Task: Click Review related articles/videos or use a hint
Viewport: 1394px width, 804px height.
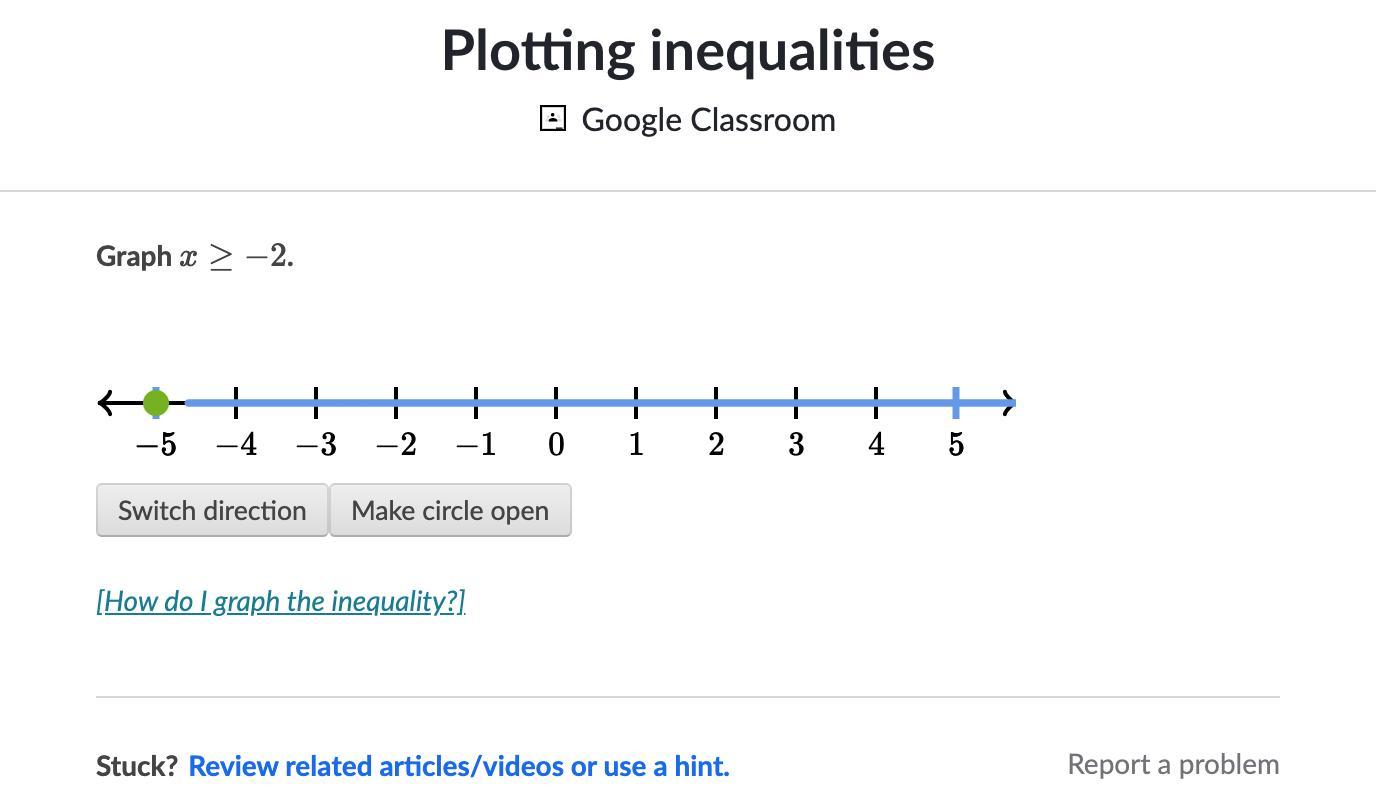Action: pos(459,766)
